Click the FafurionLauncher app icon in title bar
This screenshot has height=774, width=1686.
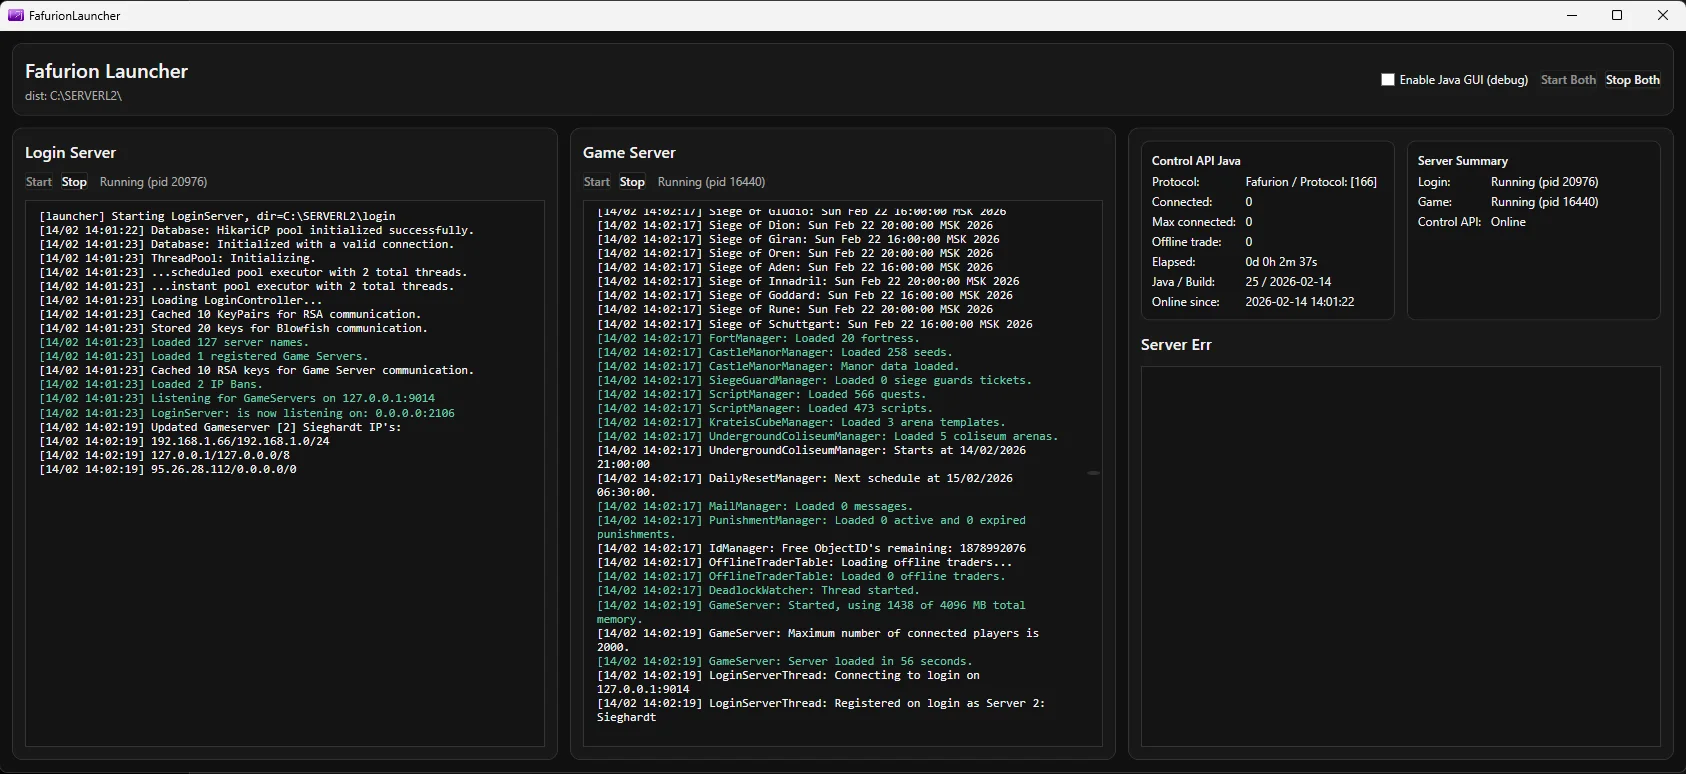[16, 15]
